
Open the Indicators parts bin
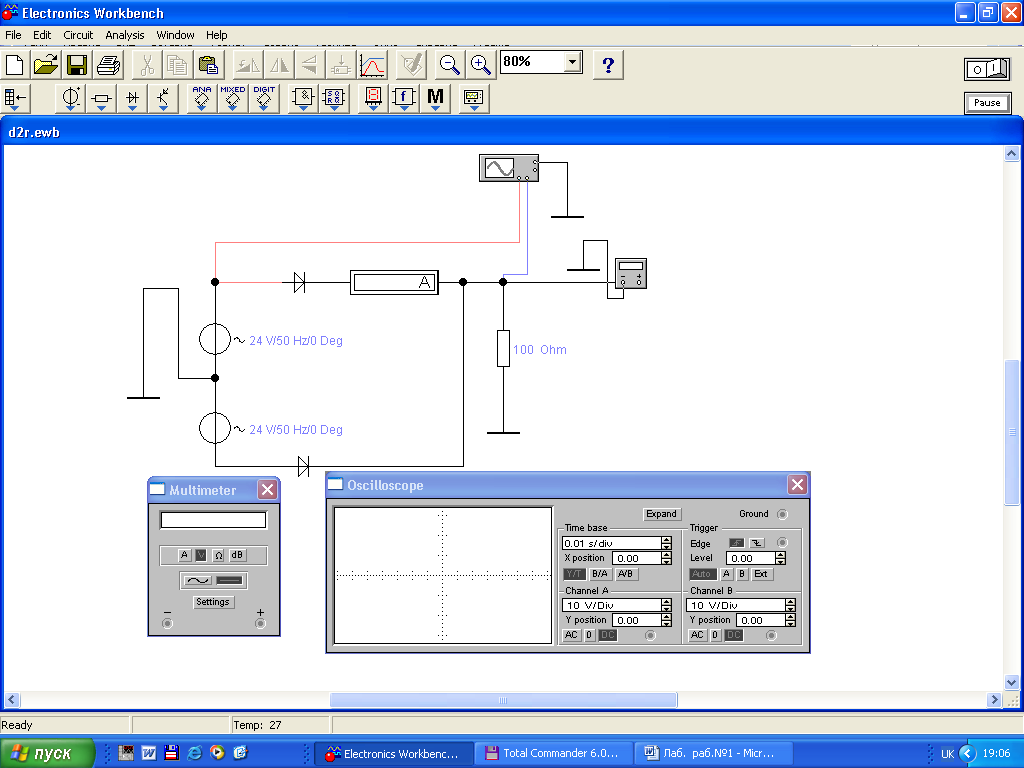(373, 99)
